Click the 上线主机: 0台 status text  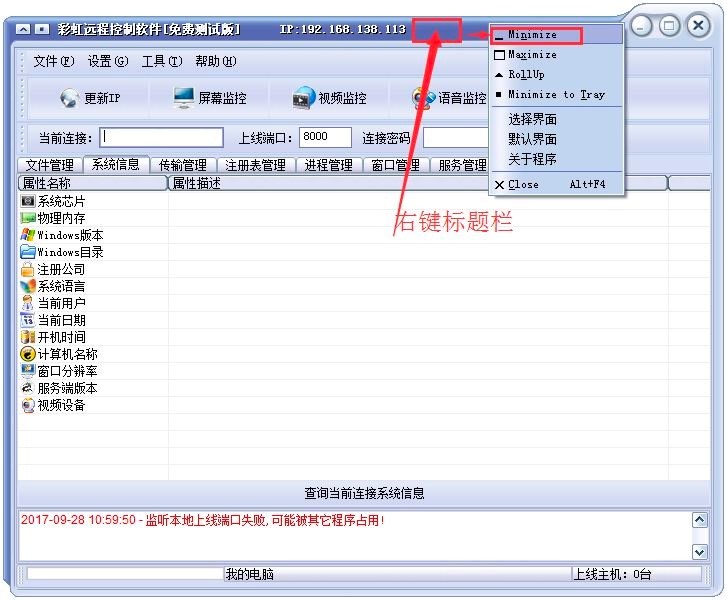(x=612, y=574)
